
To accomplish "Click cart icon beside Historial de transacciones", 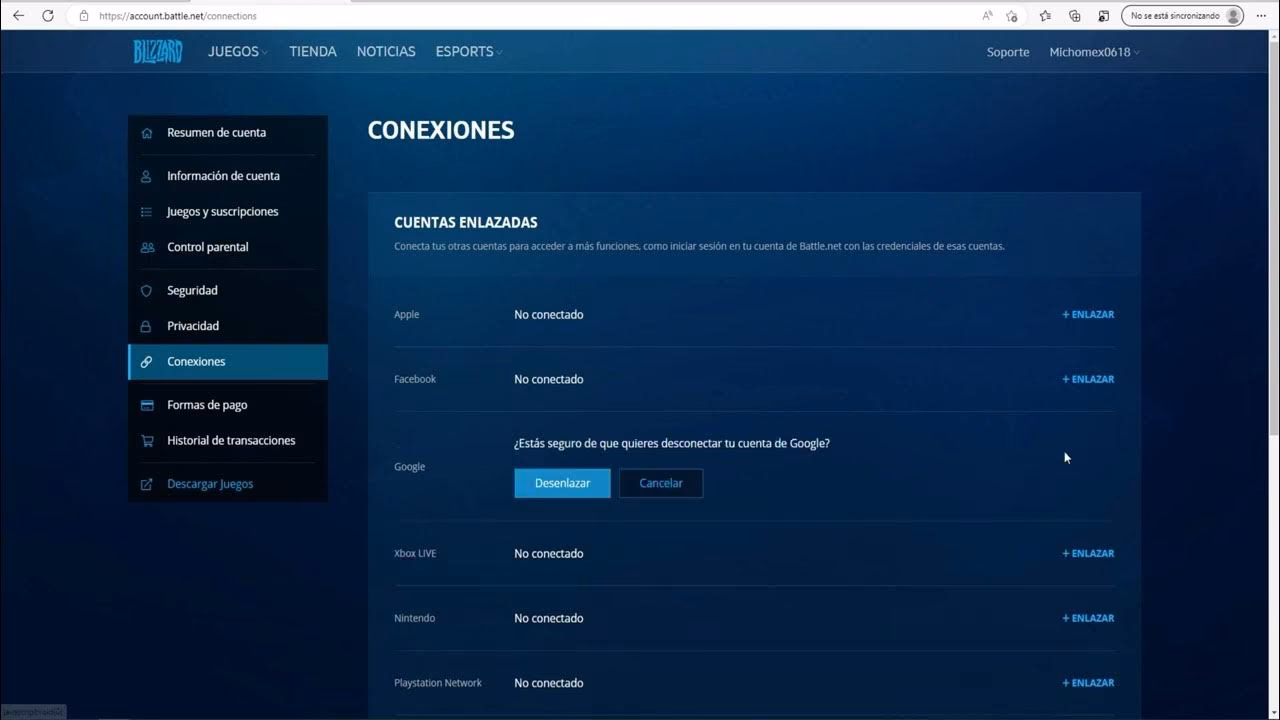I will pos(147,441).
